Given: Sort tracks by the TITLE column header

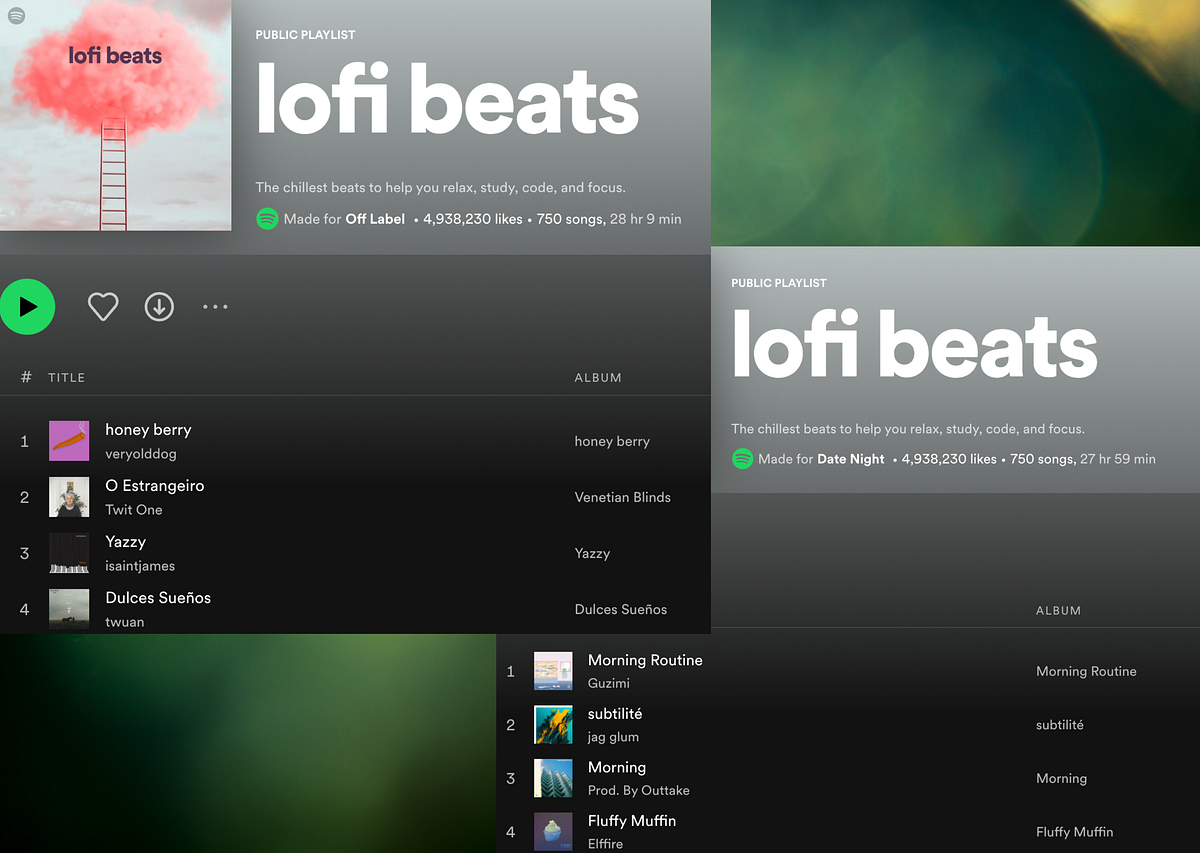Looking at the screenshot, I should point(67,377).
